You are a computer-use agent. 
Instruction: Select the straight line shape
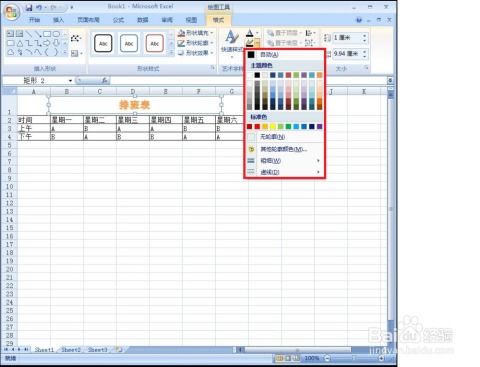29,34
